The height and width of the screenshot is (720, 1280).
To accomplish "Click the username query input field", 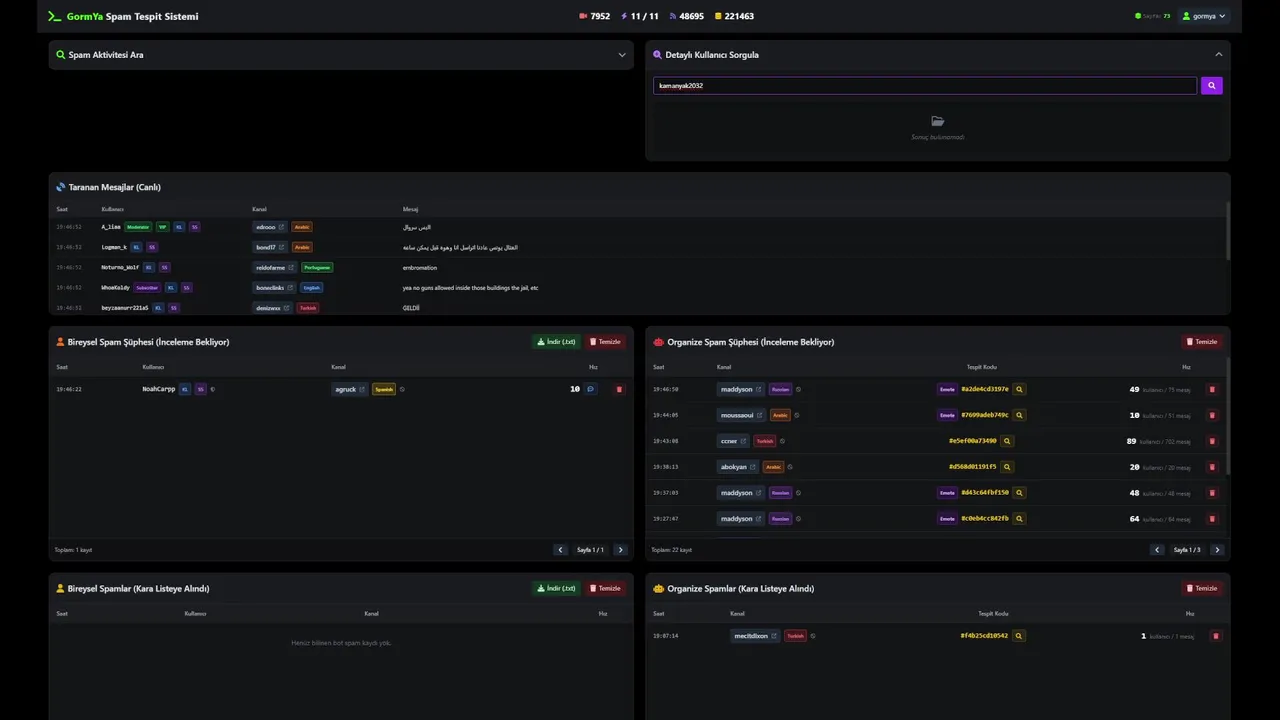I will [925, 86].
